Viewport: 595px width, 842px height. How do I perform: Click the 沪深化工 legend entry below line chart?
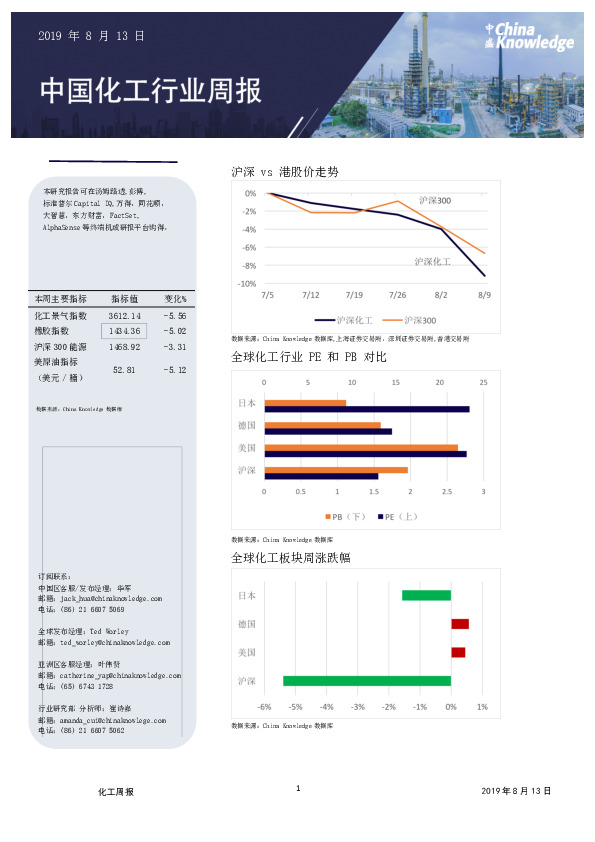click(x=344, y=320)
